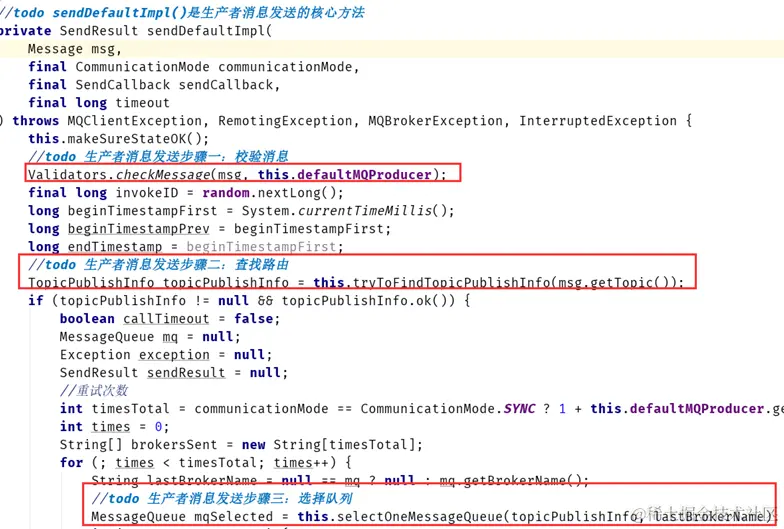This screenshot has width=784, height=529.
Task: Click the step three 选择队列 comment
Action: [x=222, y=498]
